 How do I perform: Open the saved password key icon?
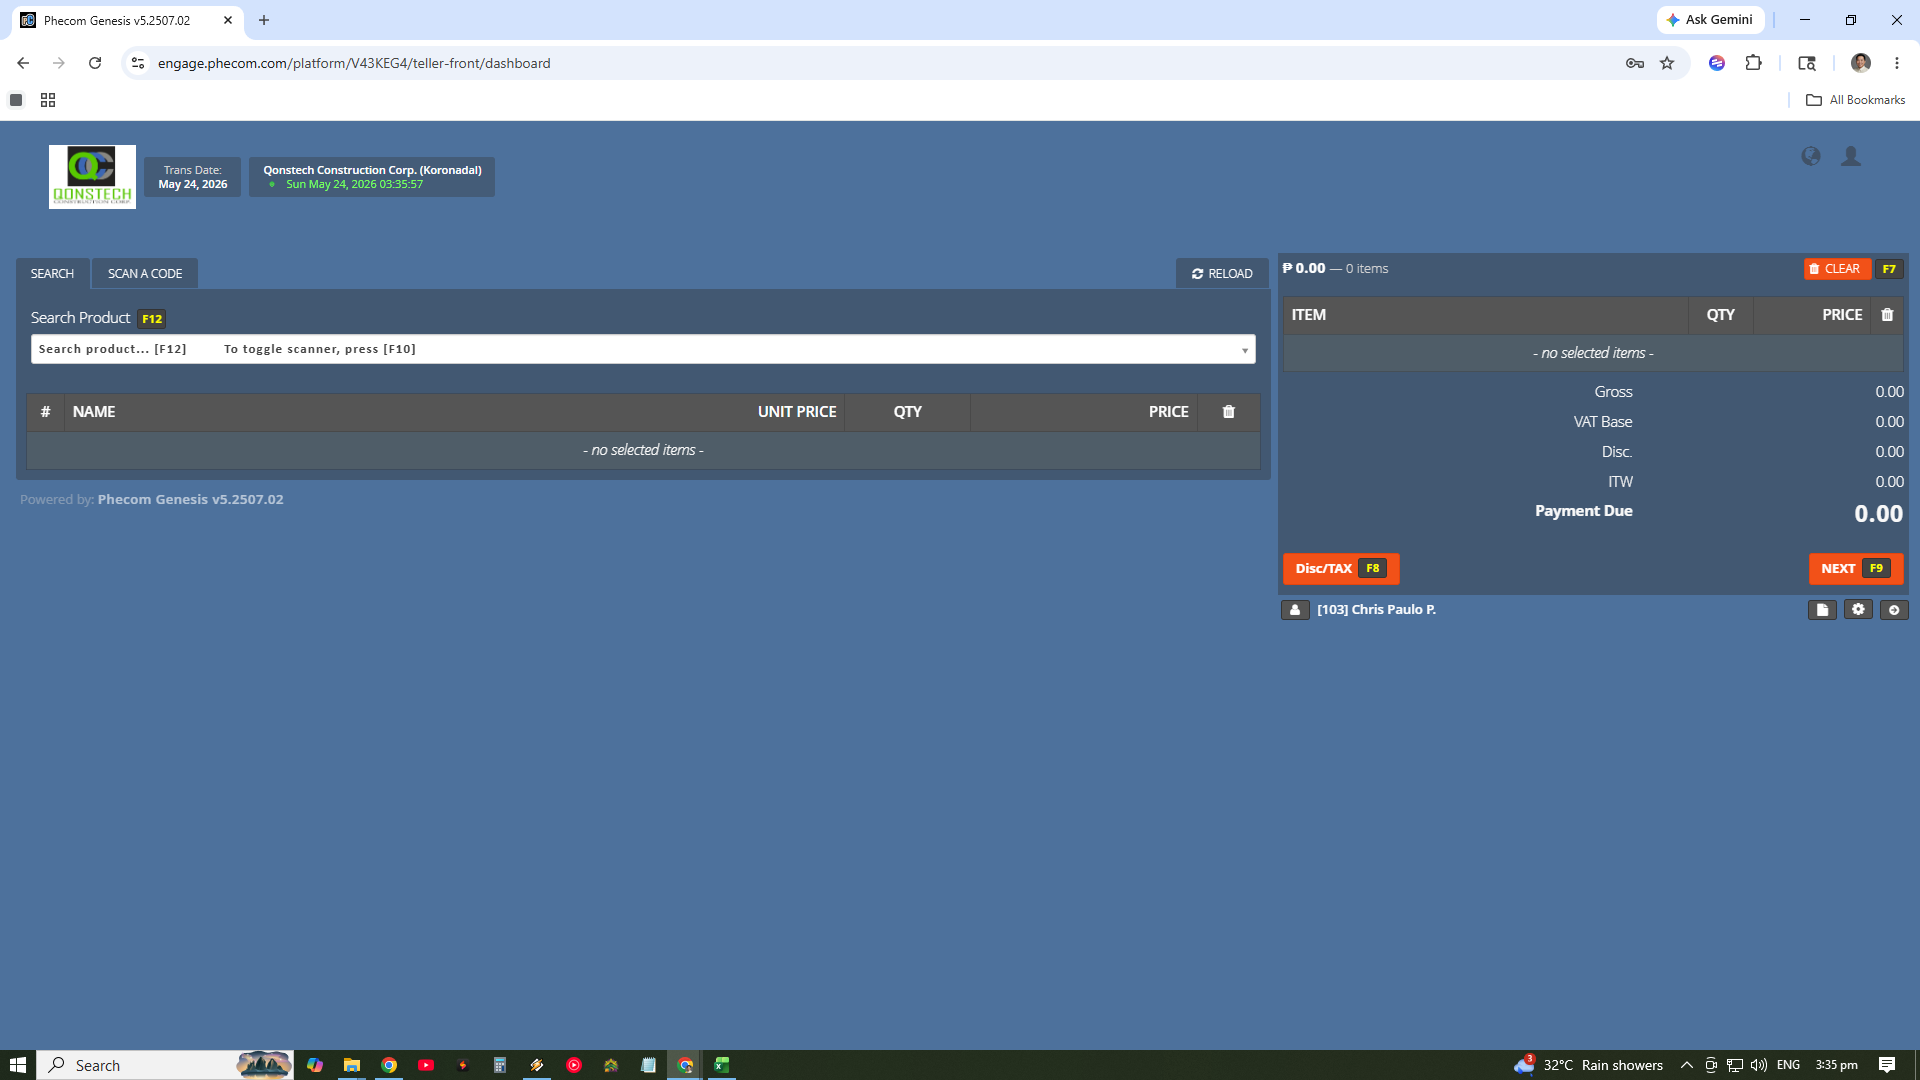[1635, 63]
